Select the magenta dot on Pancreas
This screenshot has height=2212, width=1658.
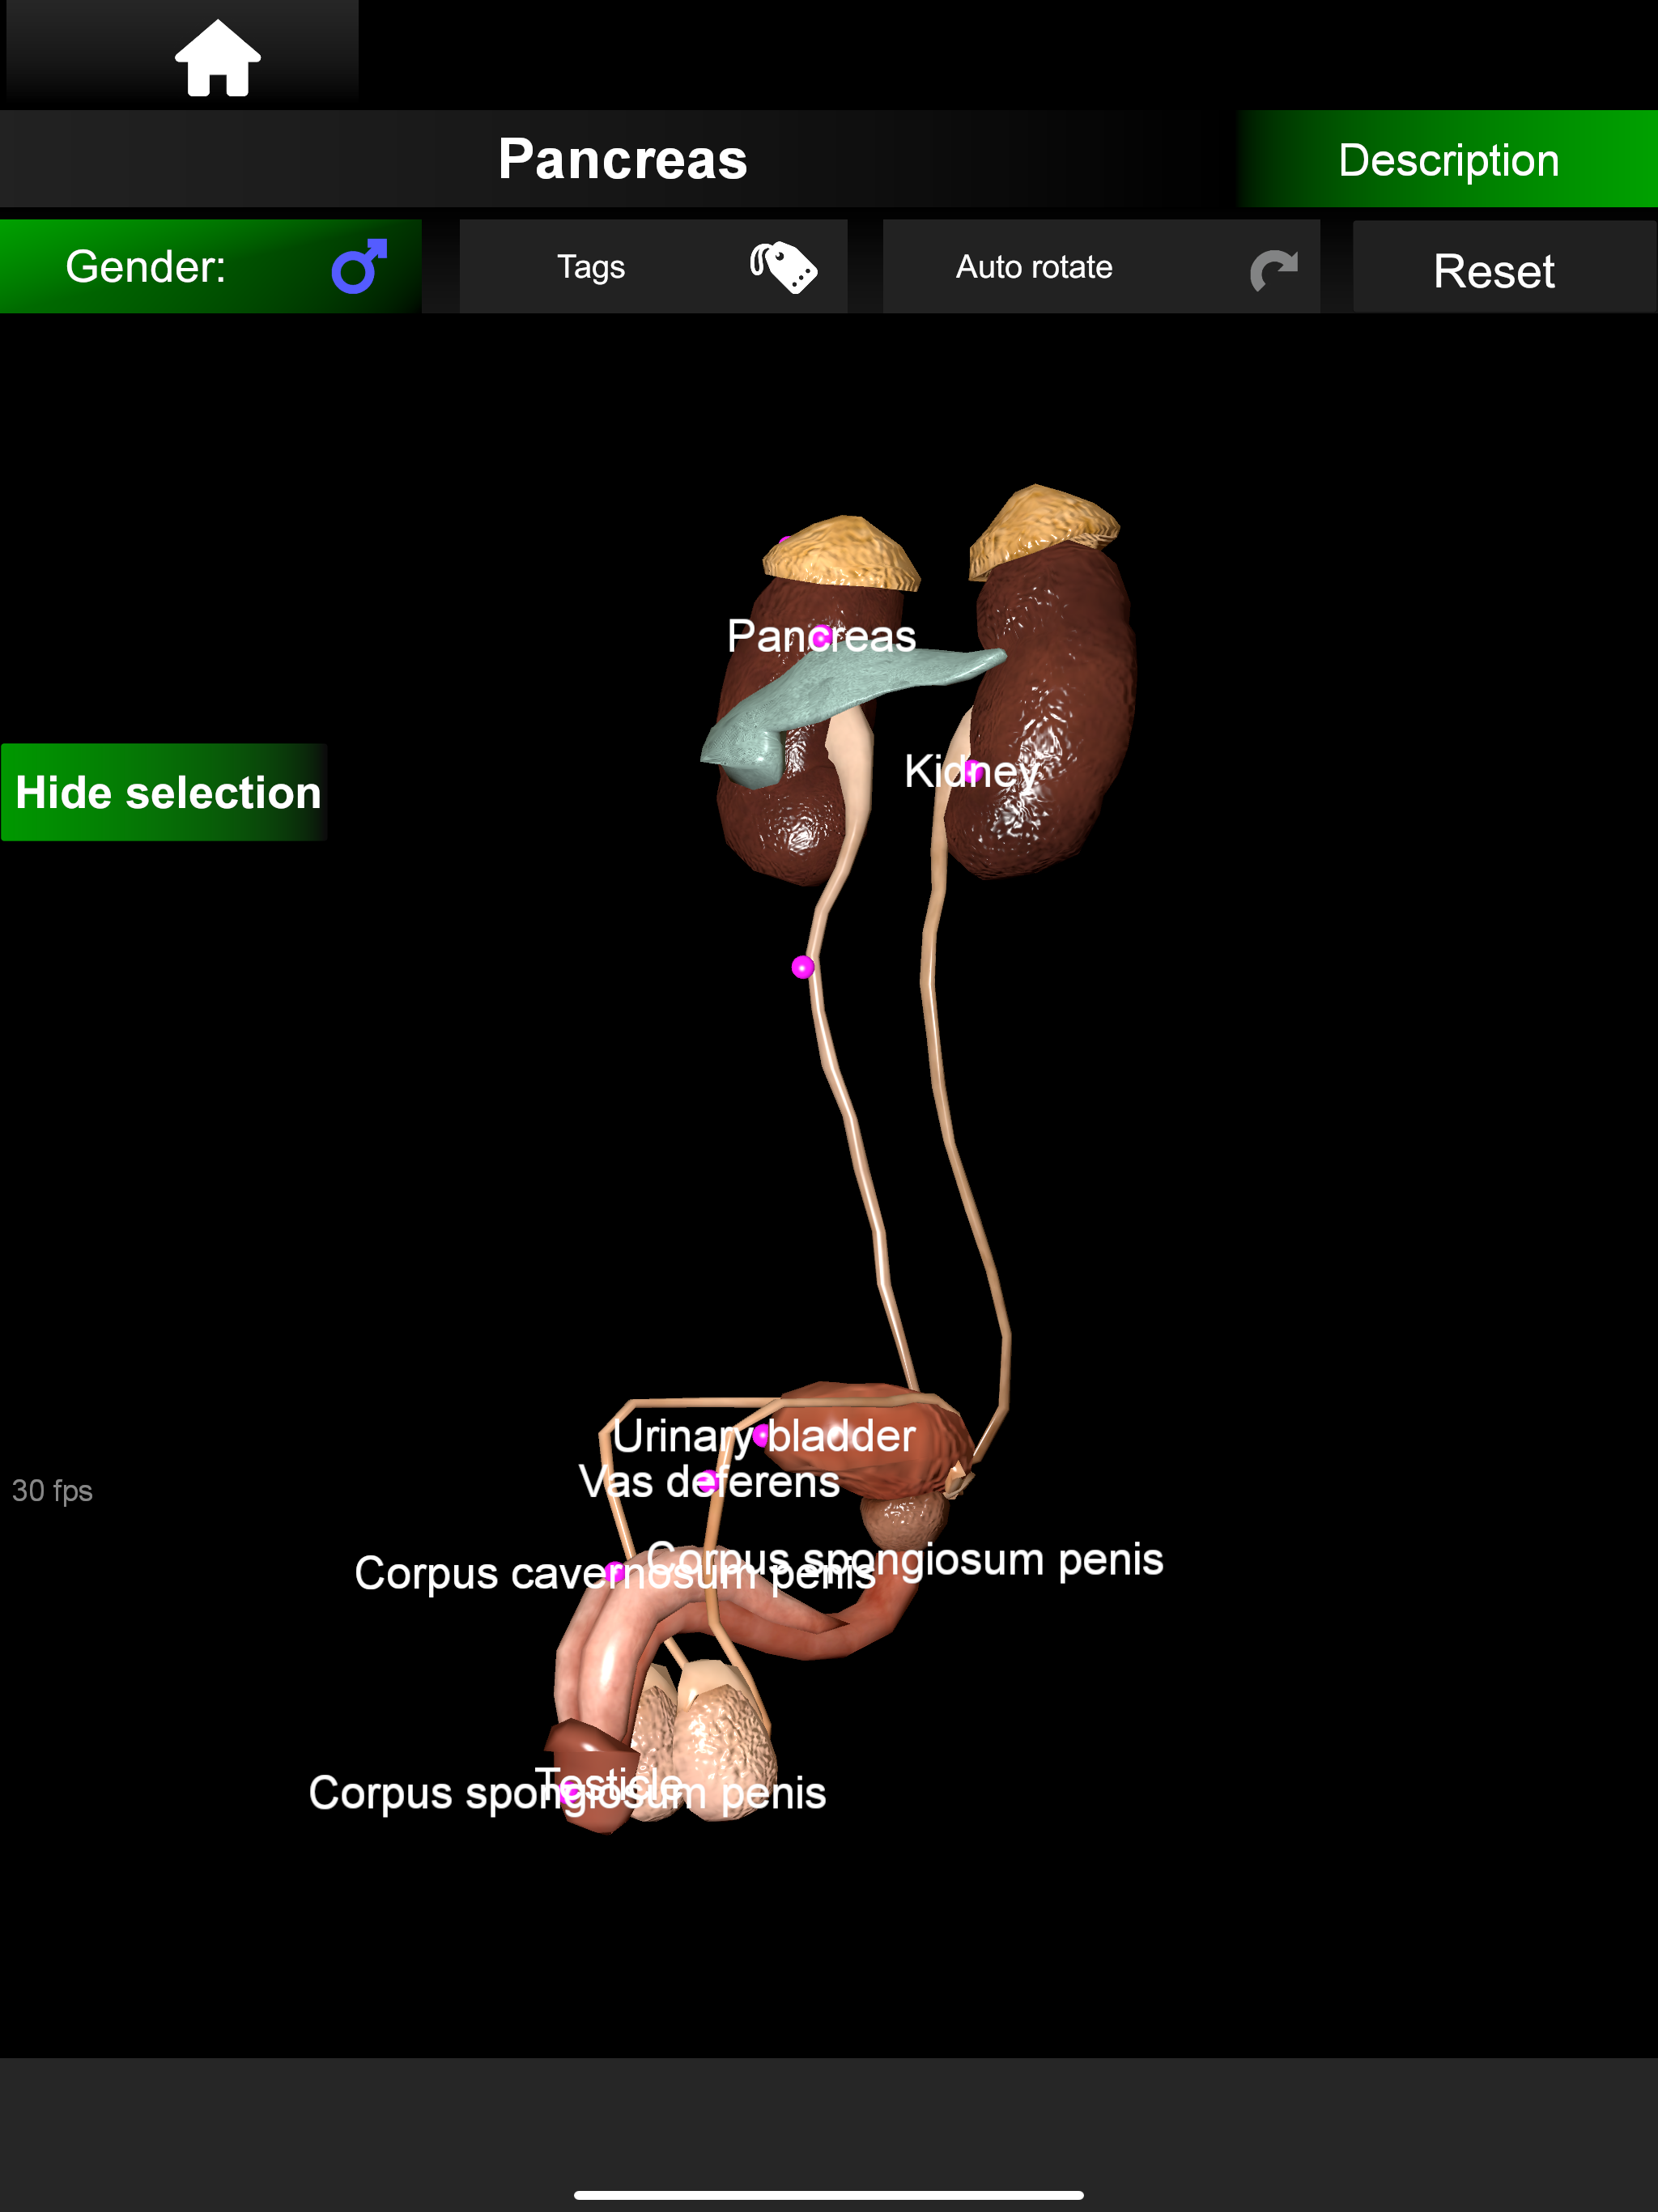click(822, 637)
